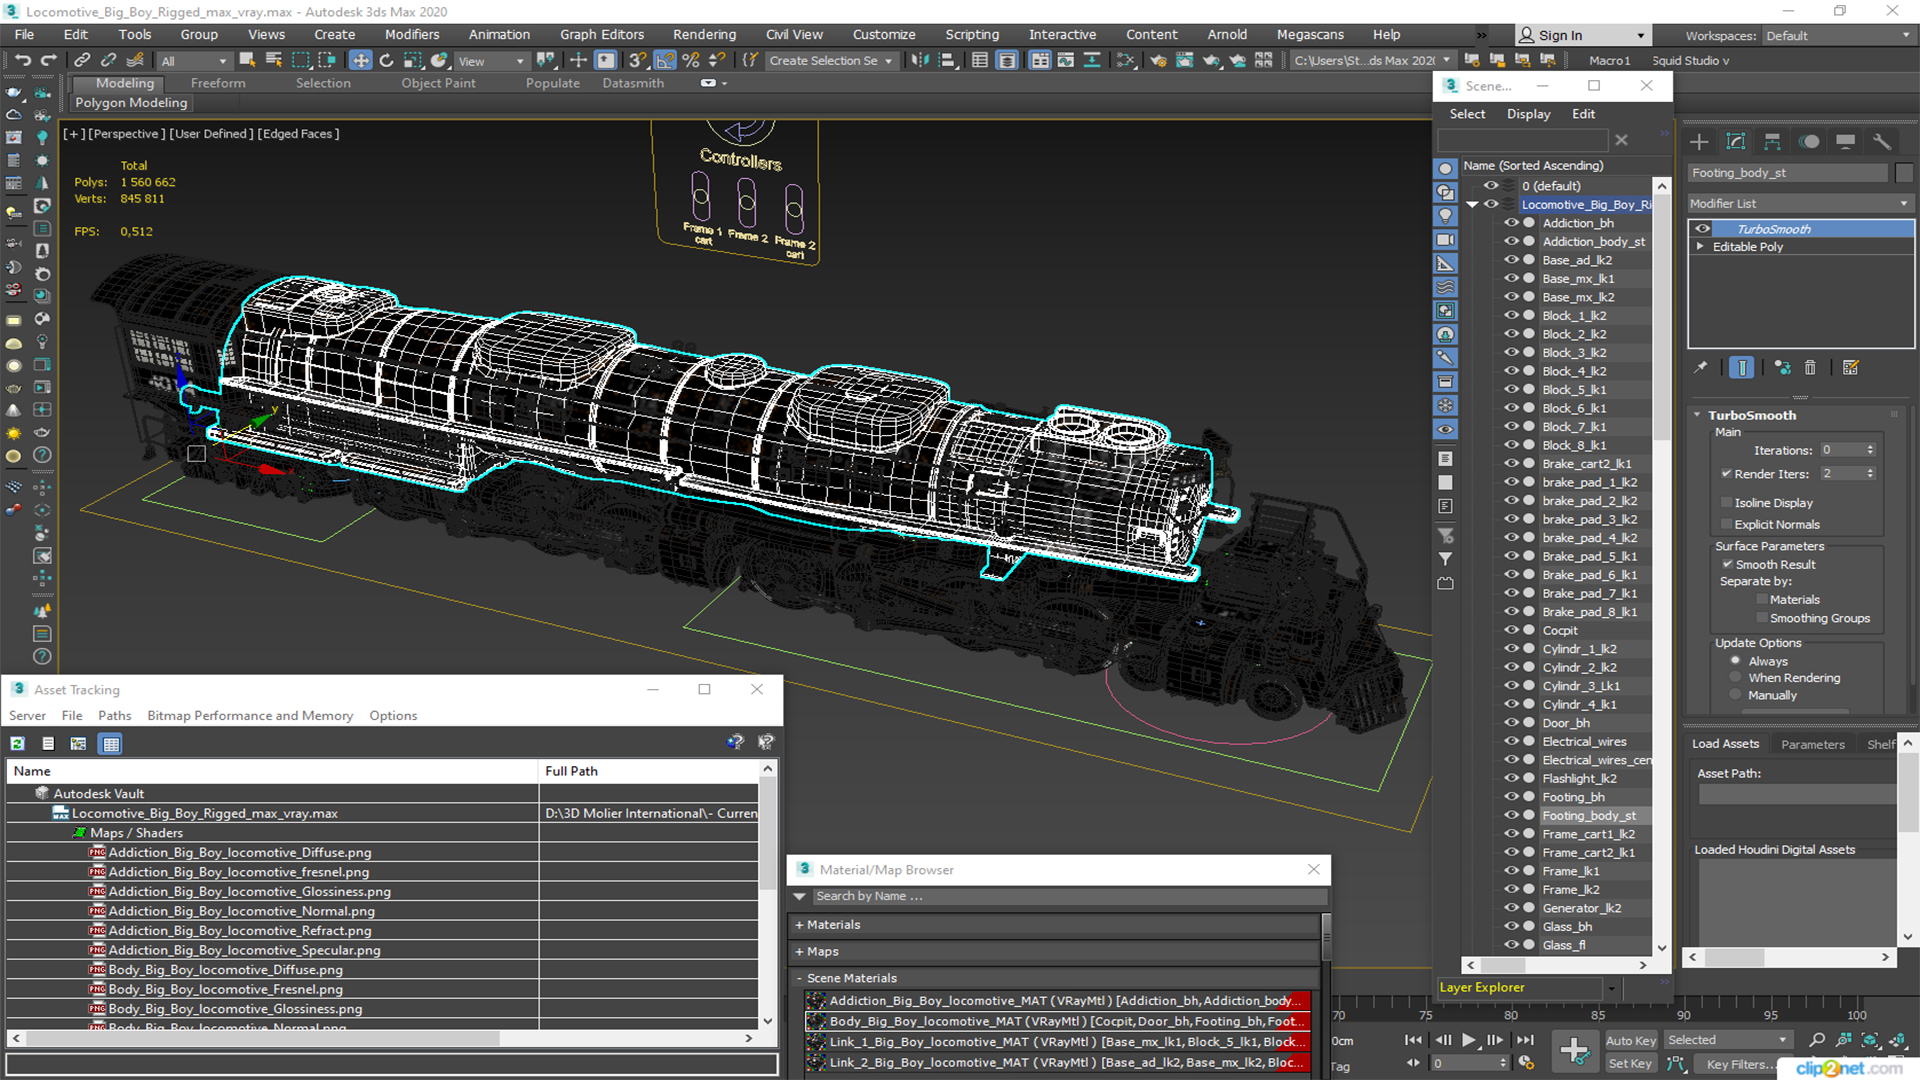Viewport: 1920px width, 1080px height.
Task: Click the Set Key button
Action: click(x=1630, y=1064)
